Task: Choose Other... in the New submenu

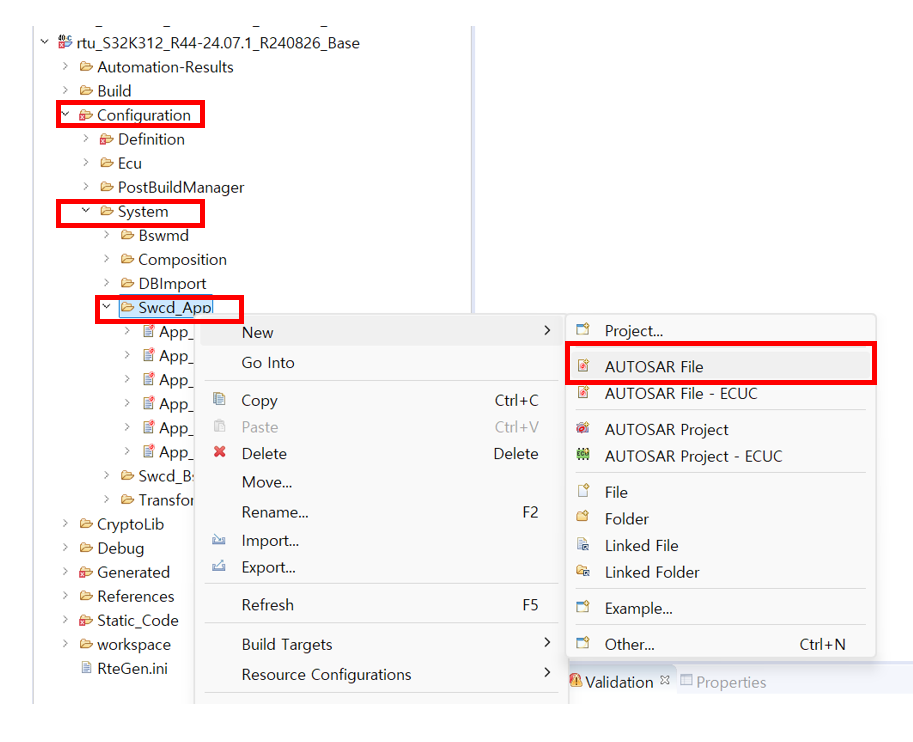Action: pos(629,645)
